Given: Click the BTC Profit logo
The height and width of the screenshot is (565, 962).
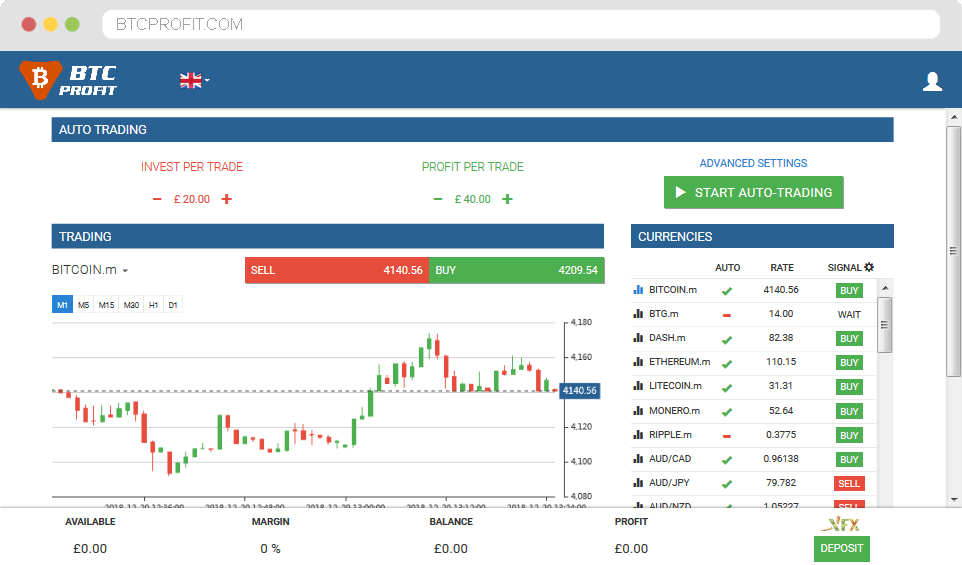Looking at the screenshot, I should click(68, 80).
